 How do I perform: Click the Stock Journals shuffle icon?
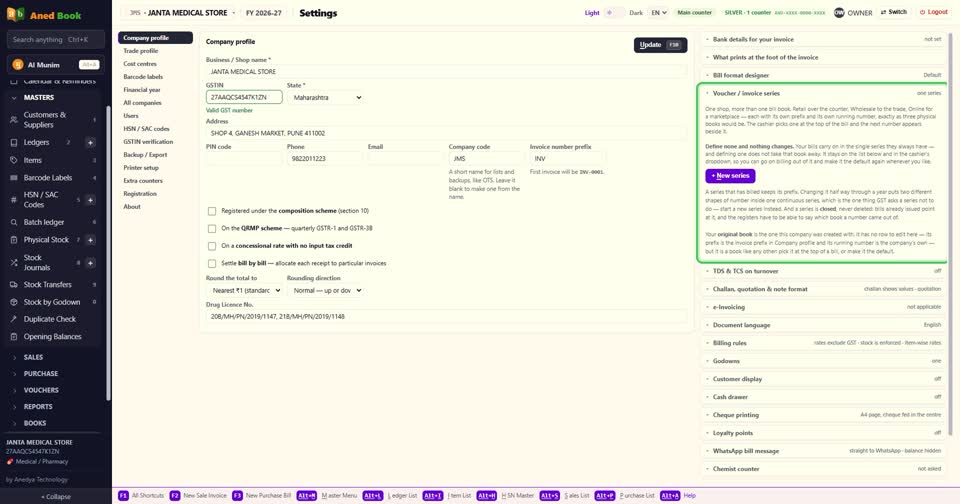click(13, 263)
